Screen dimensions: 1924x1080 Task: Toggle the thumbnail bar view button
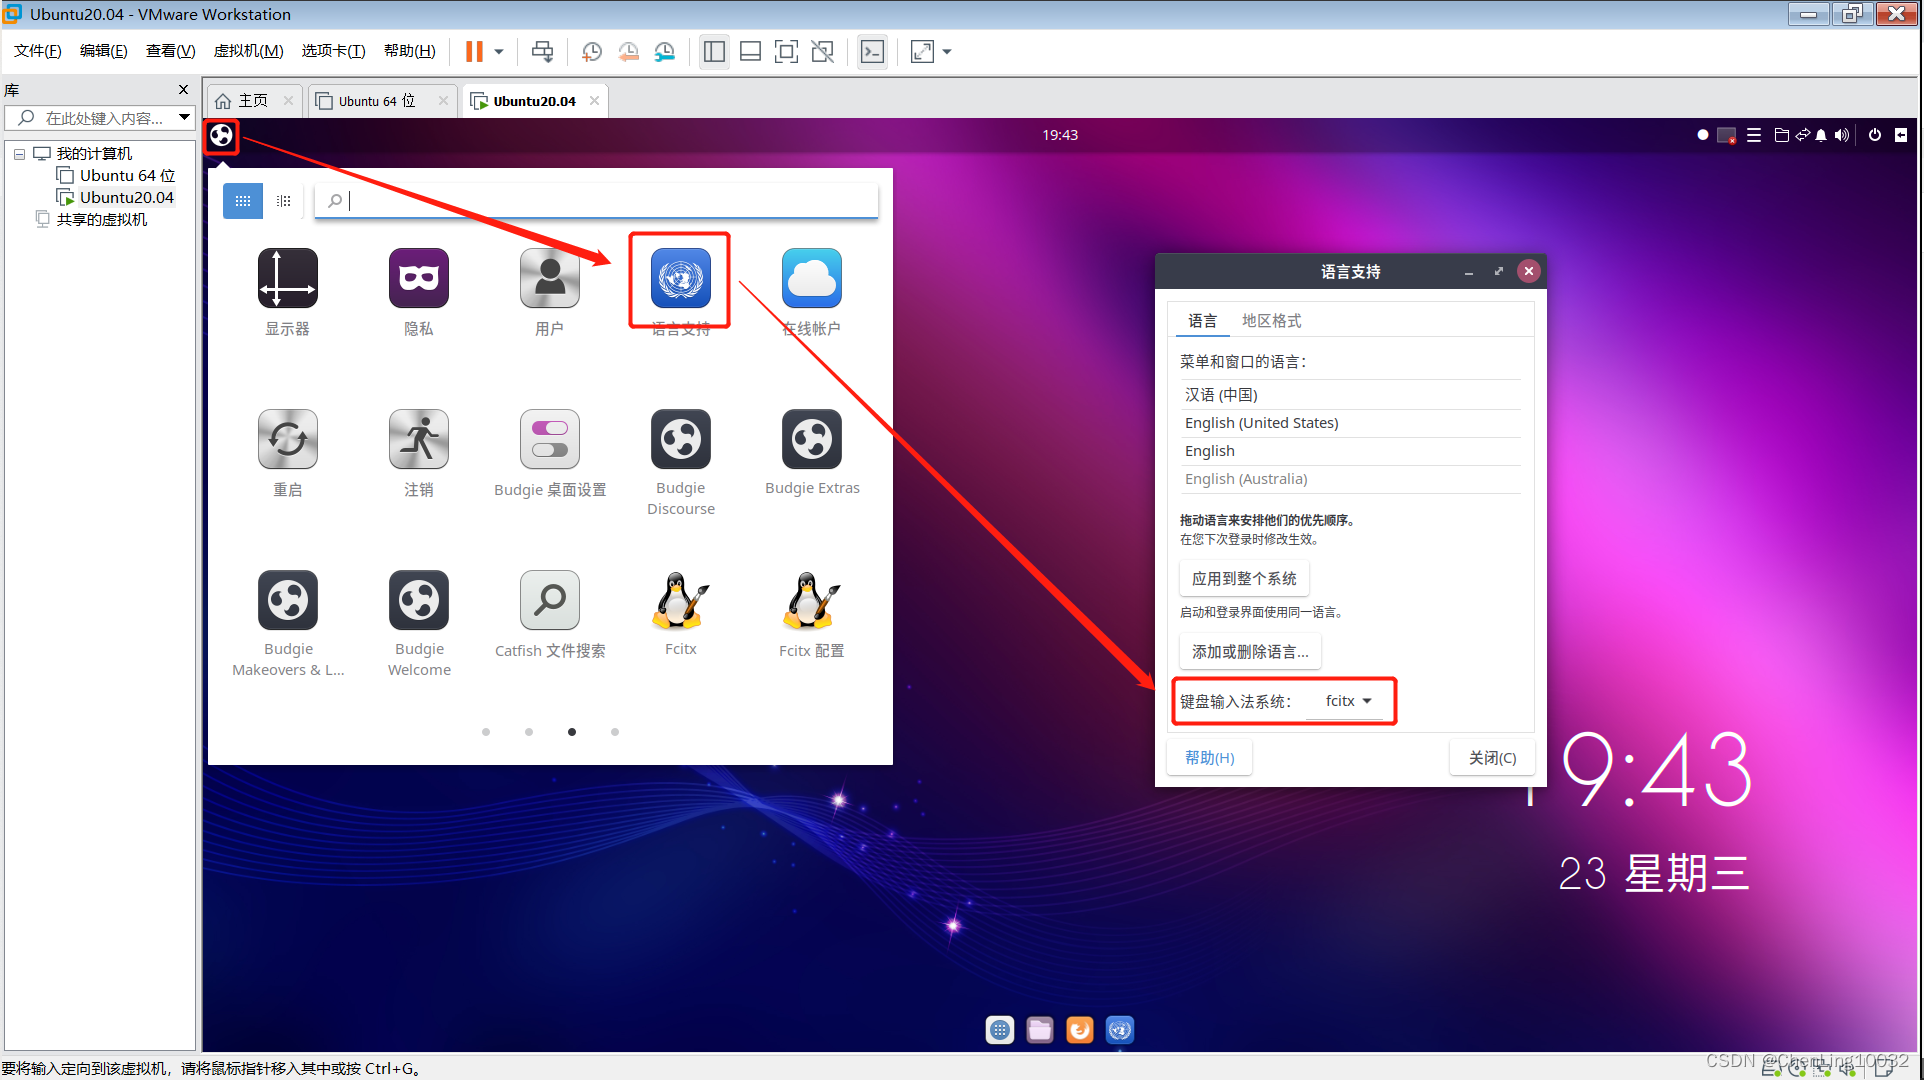750,51
